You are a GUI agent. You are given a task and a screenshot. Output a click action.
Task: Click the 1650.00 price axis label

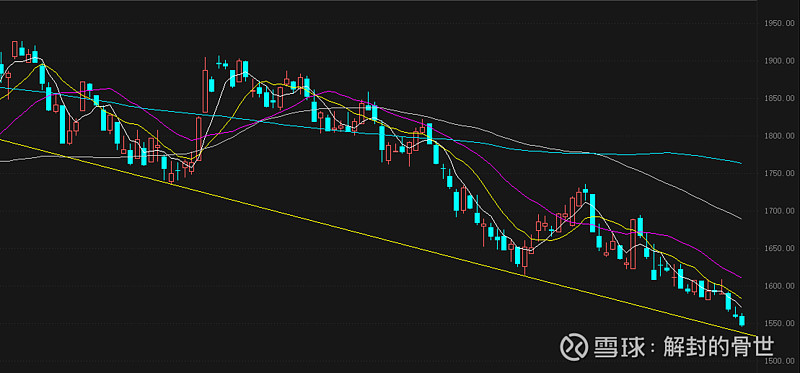pyautogui.click(x=780, y=248)
